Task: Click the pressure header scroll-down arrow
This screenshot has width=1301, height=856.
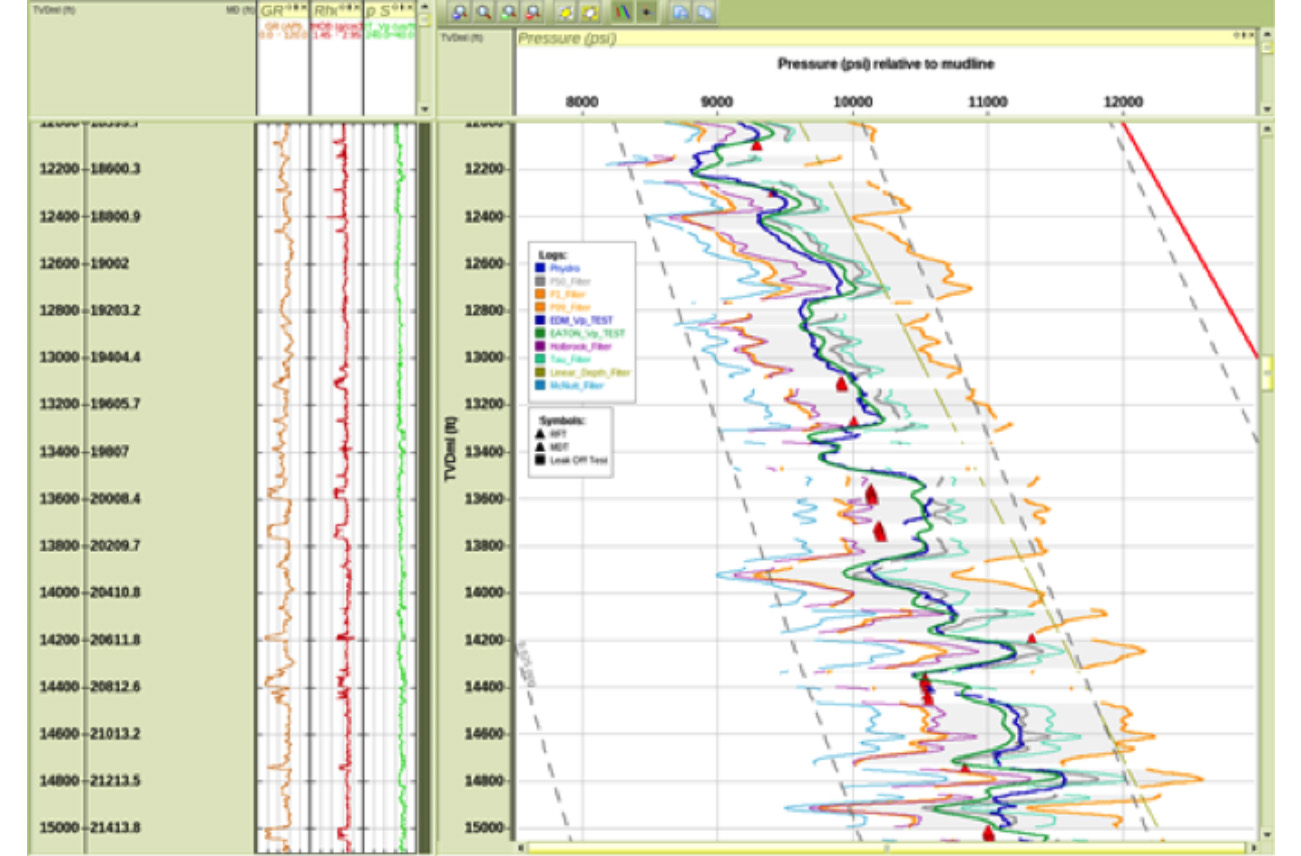Action: click(x=1267, y=109)
